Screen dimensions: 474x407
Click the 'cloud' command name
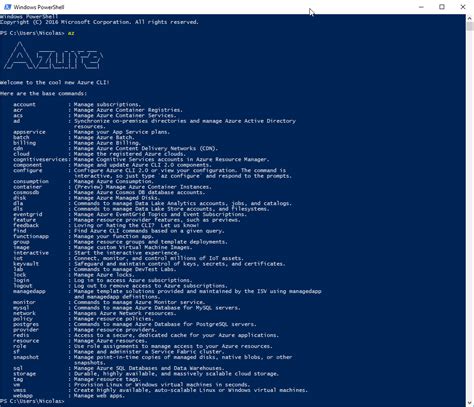point(21,154)
